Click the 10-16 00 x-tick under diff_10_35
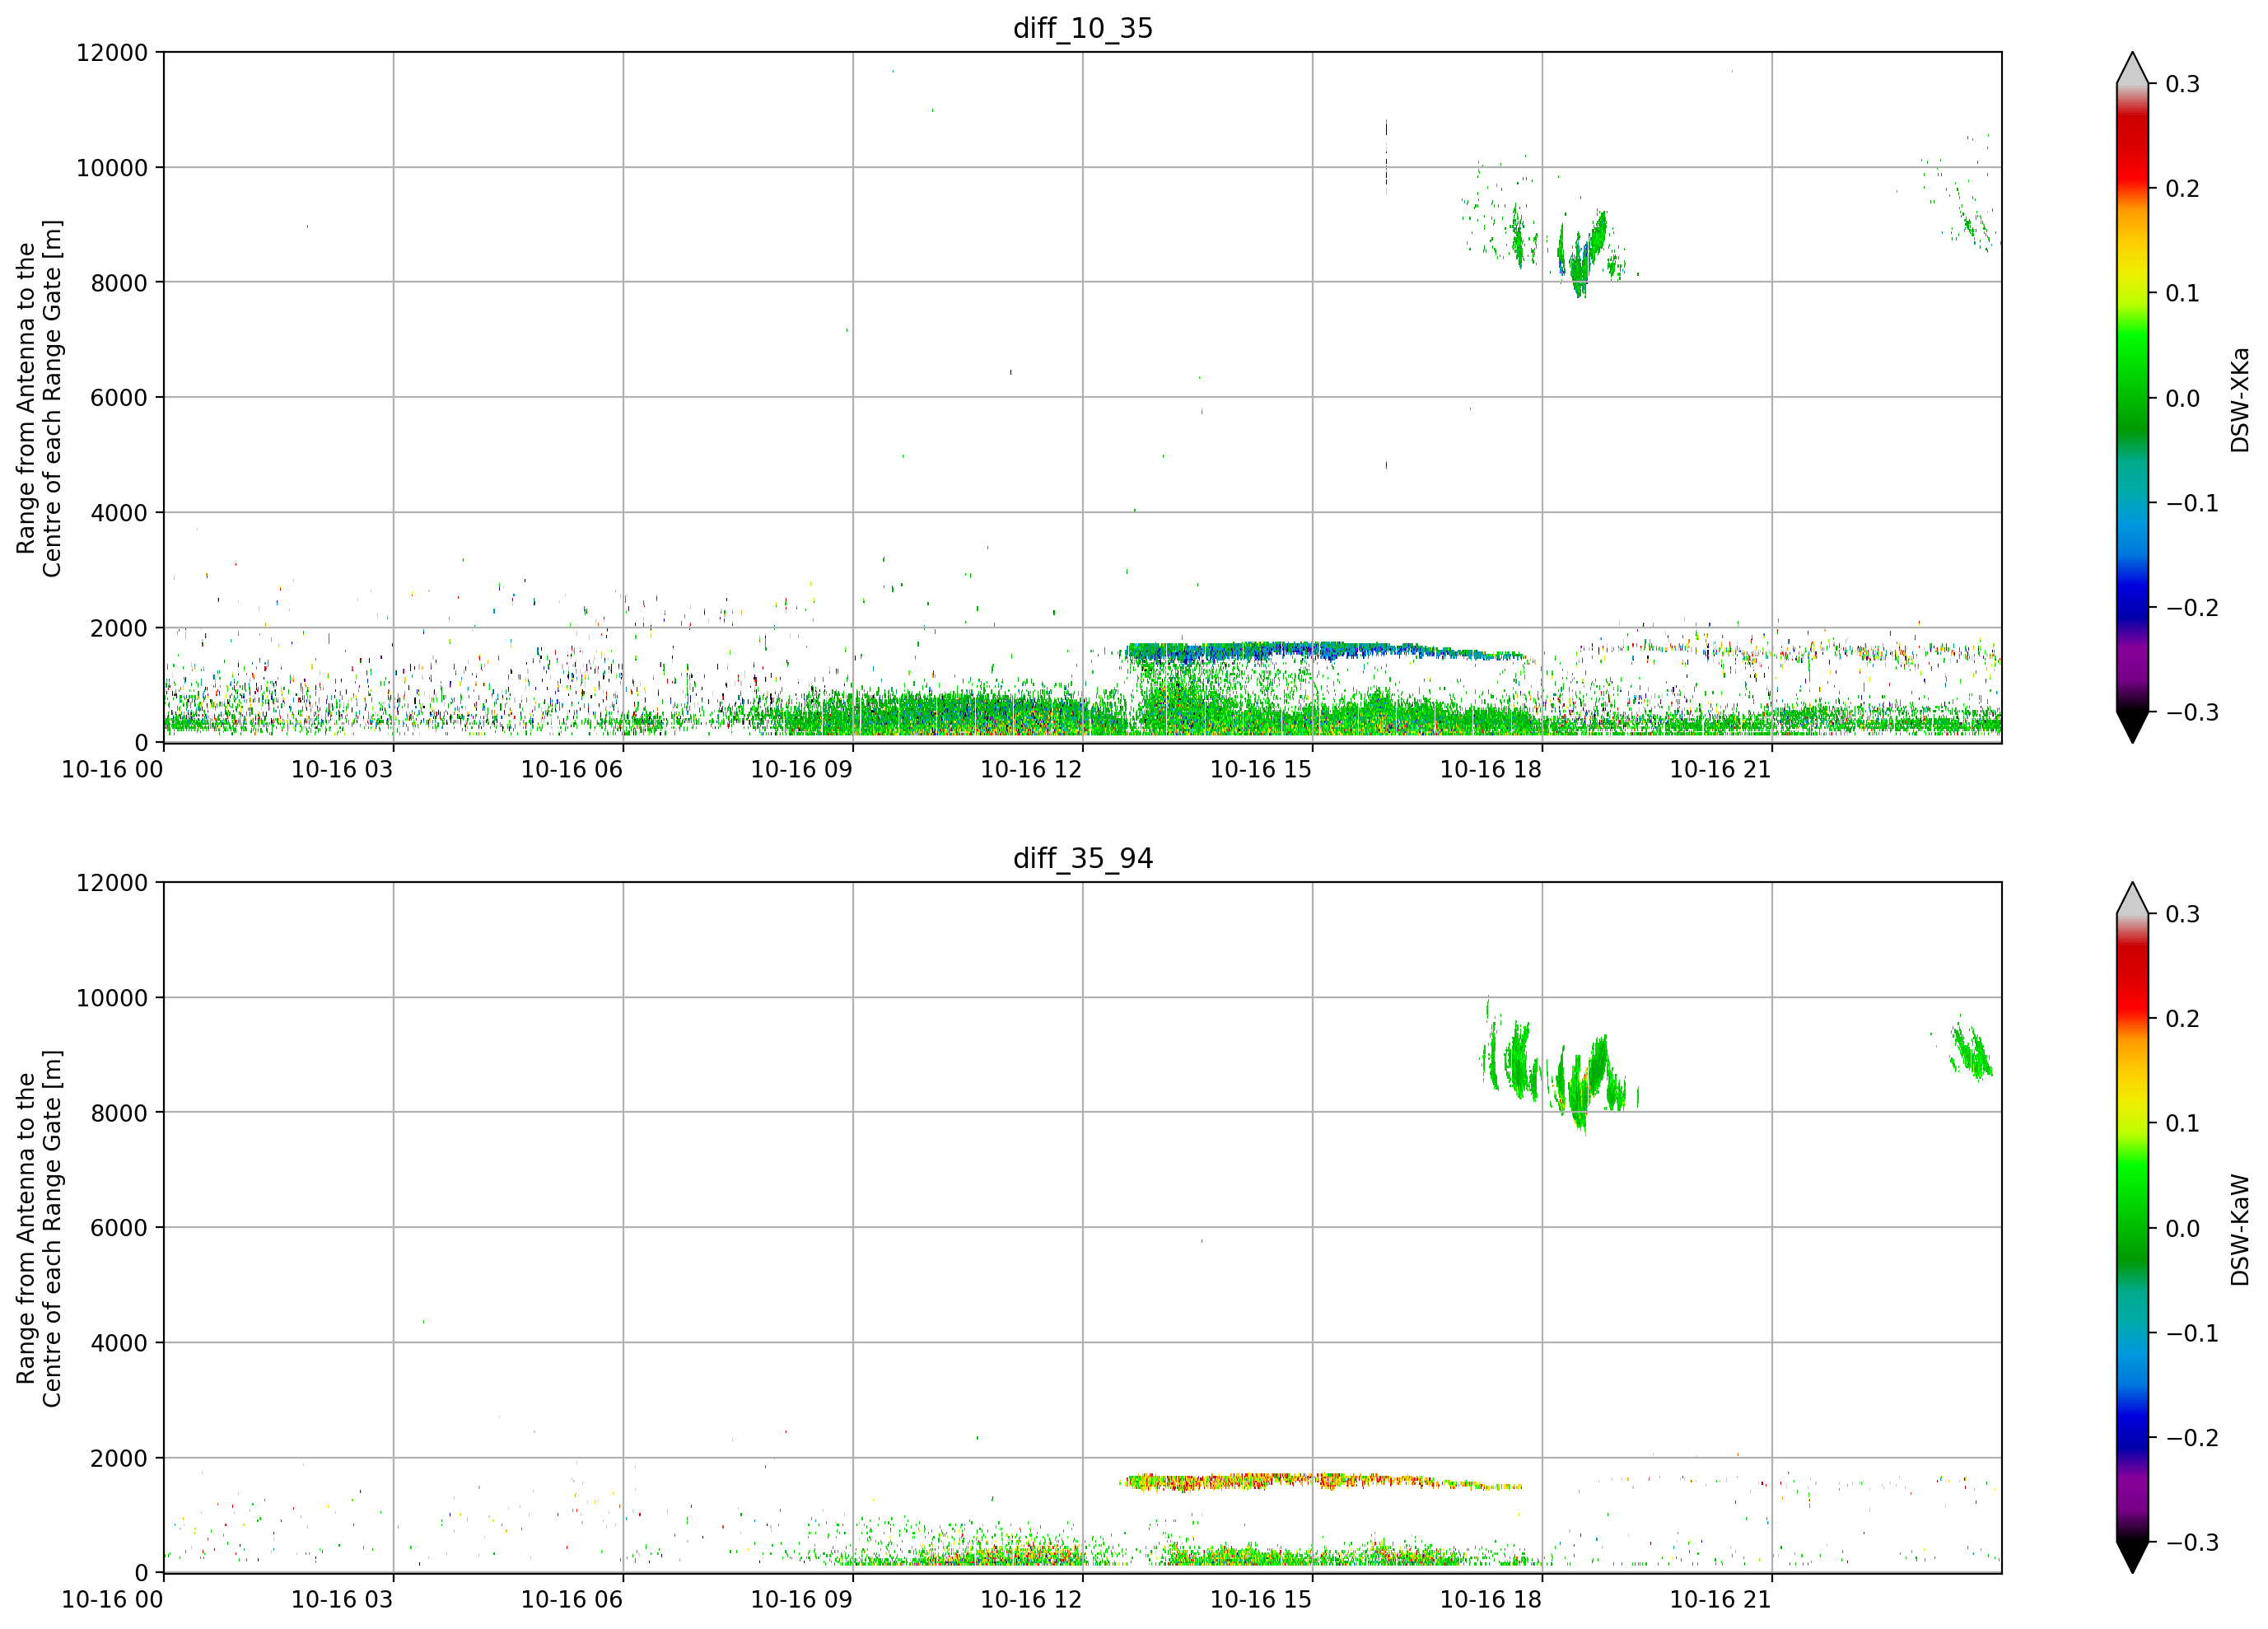Screen dimensions: 2268x1629 coord(112,769)
